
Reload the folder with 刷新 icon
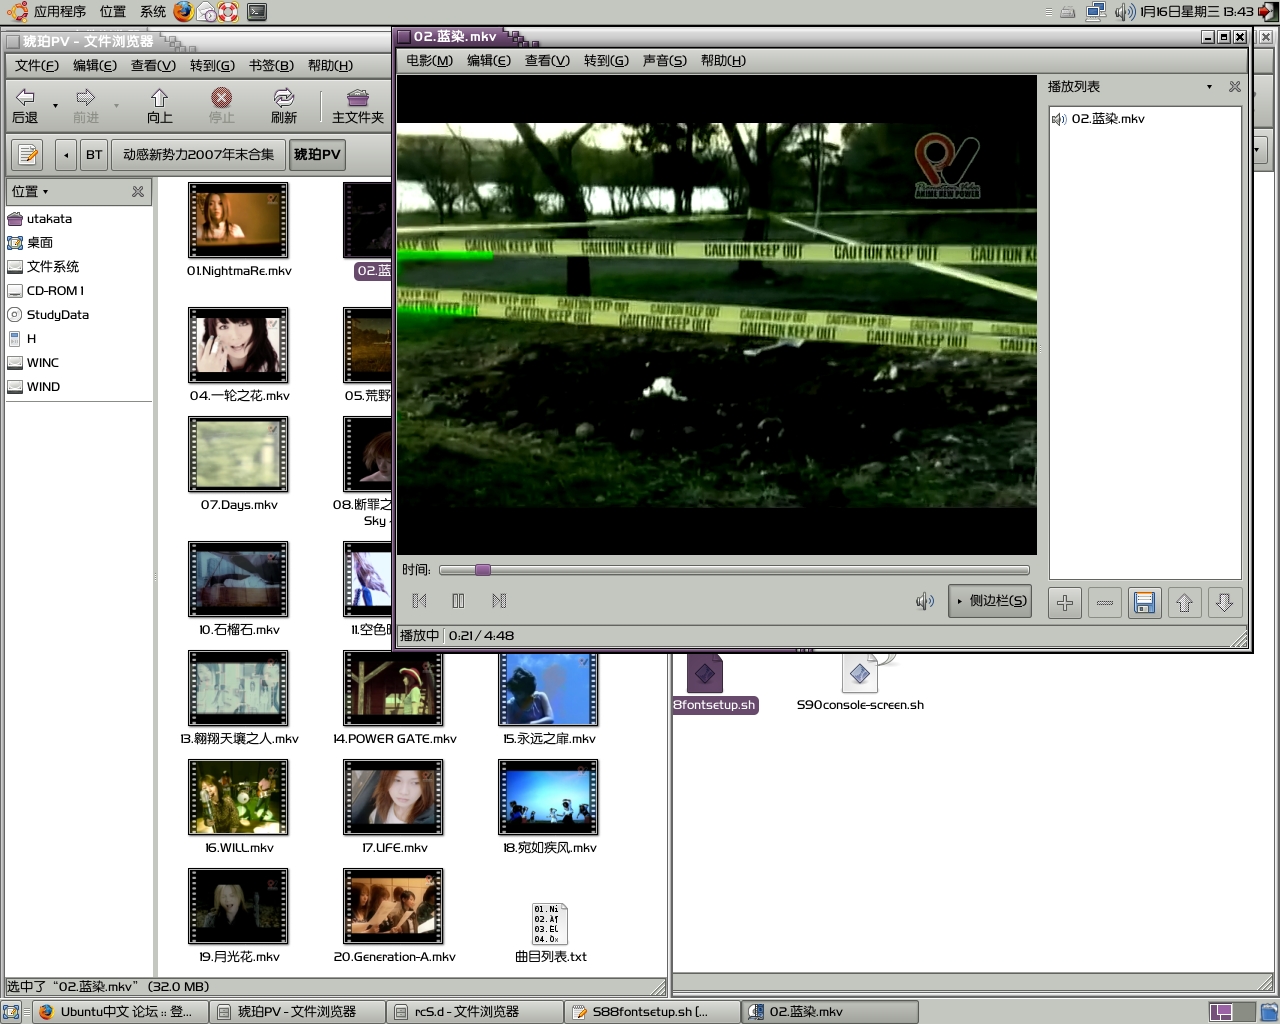pyautogui.click(x=284, y=98)
